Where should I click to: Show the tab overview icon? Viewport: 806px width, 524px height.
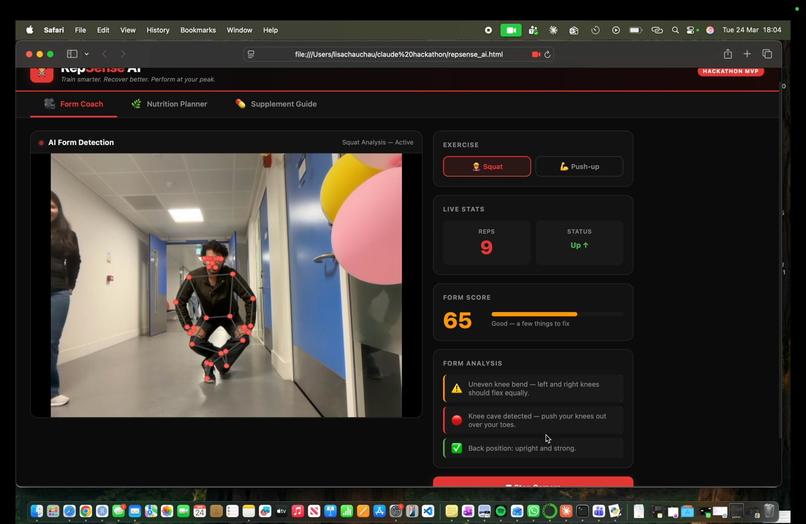(767, 54)
